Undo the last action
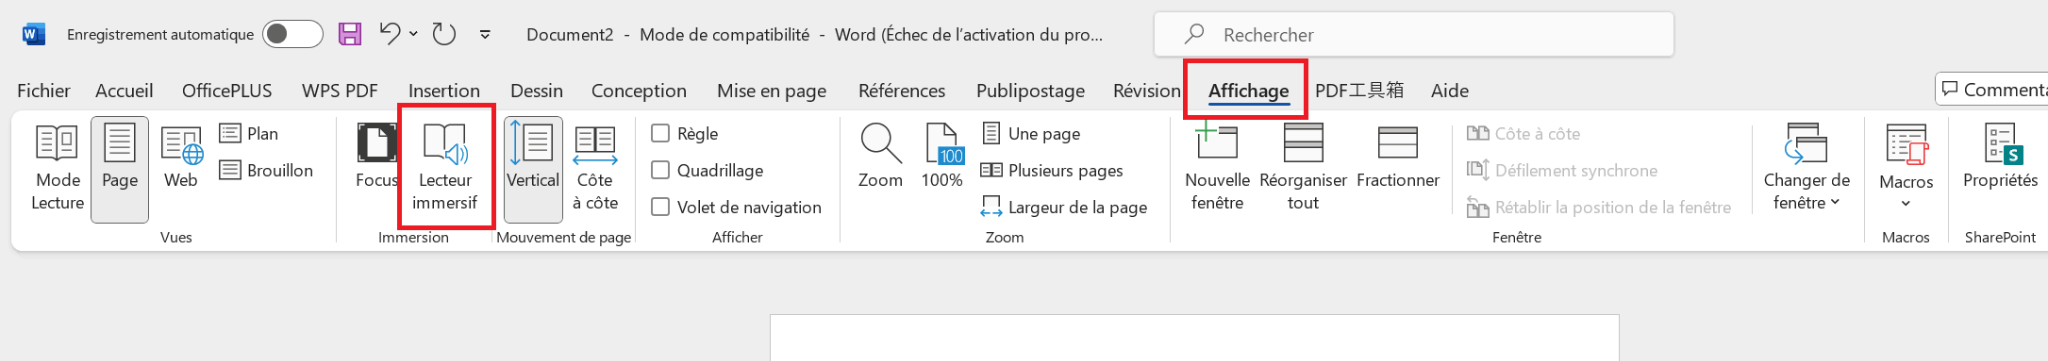 click(390, 34)
